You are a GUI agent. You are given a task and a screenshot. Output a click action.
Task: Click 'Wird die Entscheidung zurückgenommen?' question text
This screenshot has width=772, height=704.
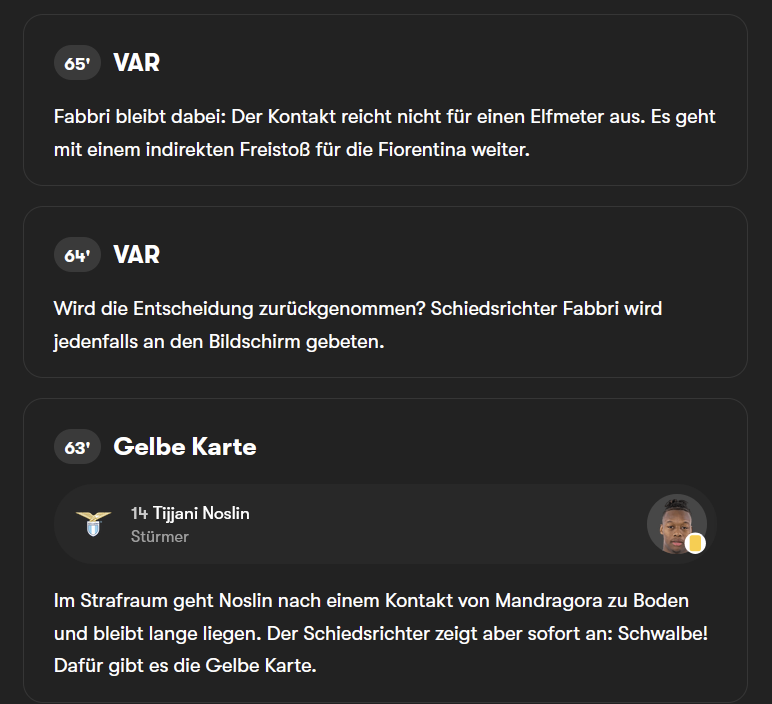pos(240,308)
